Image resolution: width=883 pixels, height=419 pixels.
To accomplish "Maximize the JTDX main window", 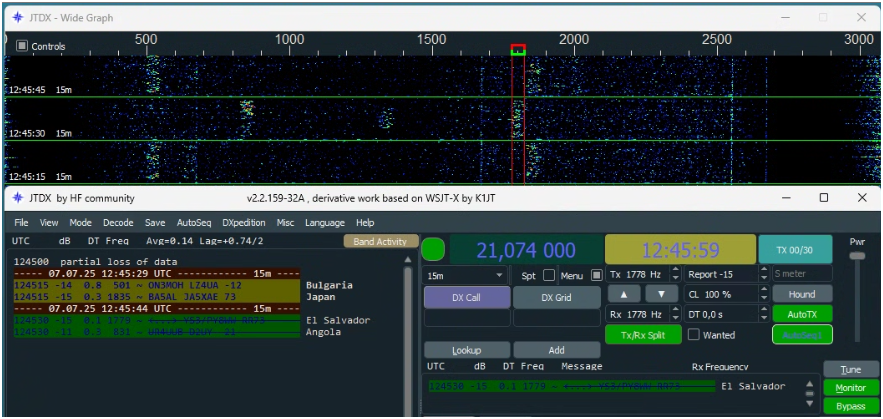I will point(823,198).
